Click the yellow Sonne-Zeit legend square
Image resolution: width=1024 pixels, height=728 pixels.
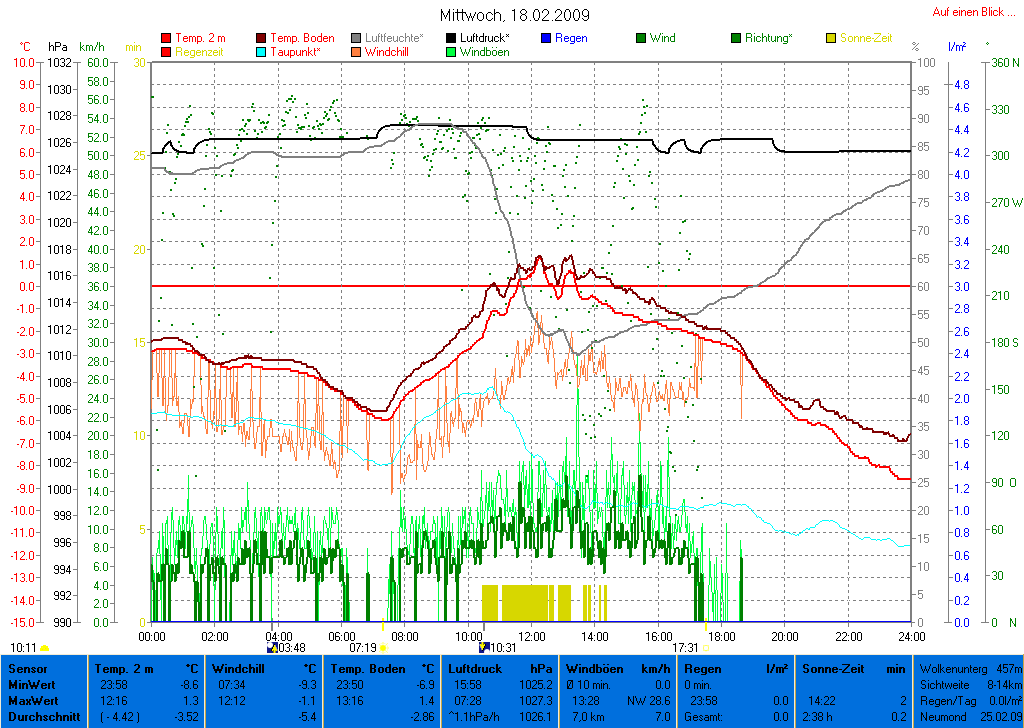point(831,39)
